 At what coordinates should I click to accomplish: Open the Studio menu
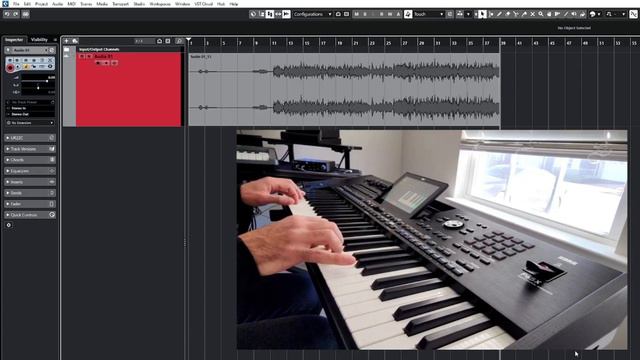coord(139,4)
